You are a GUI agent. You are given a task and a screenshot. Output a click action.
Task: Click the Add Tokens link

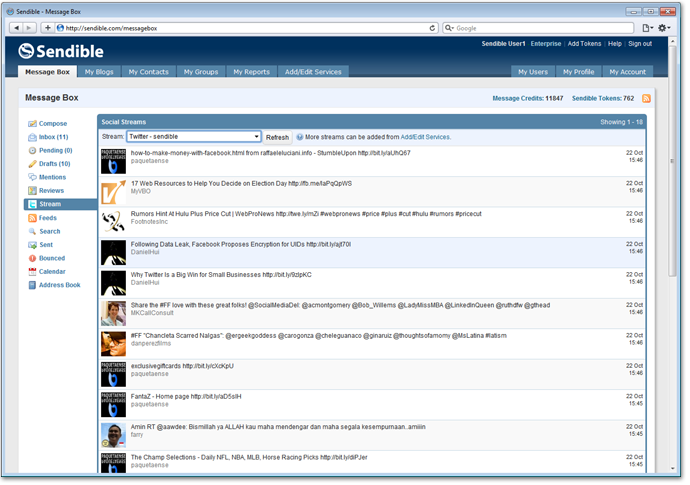[x=584, y=44]
